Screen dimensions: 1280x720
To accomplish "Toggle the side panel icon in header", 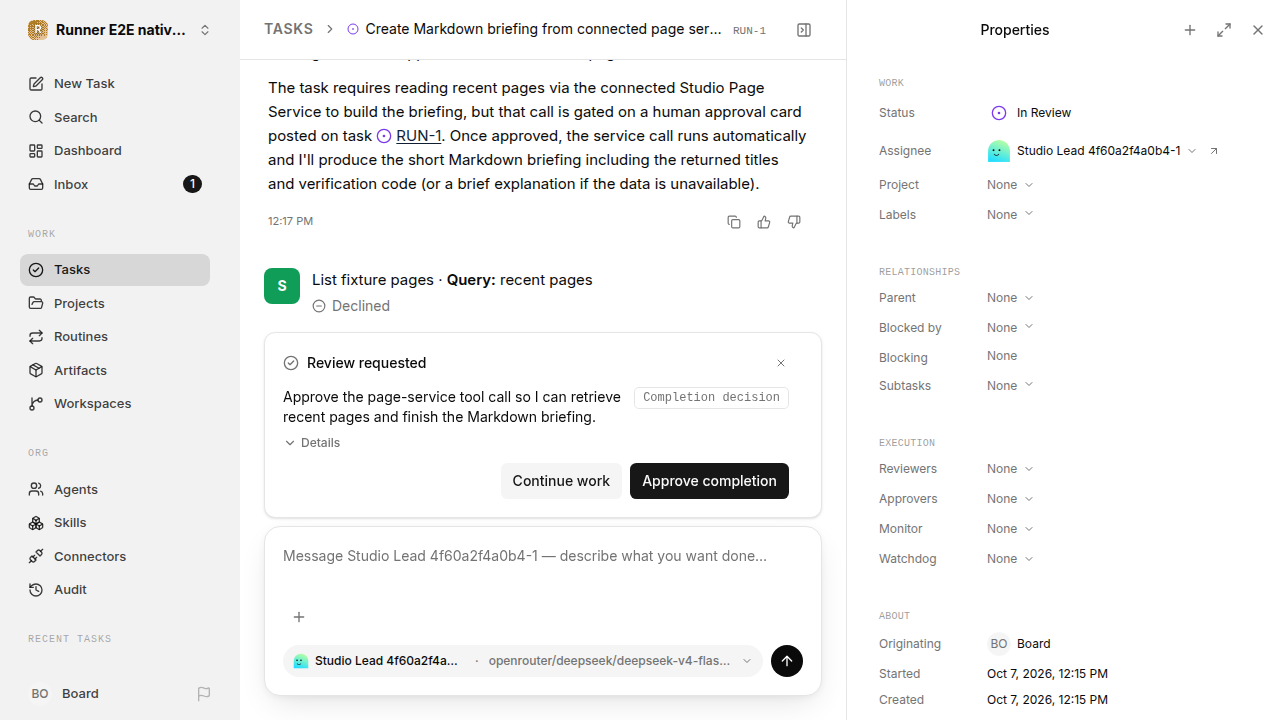I will point(804,30).
